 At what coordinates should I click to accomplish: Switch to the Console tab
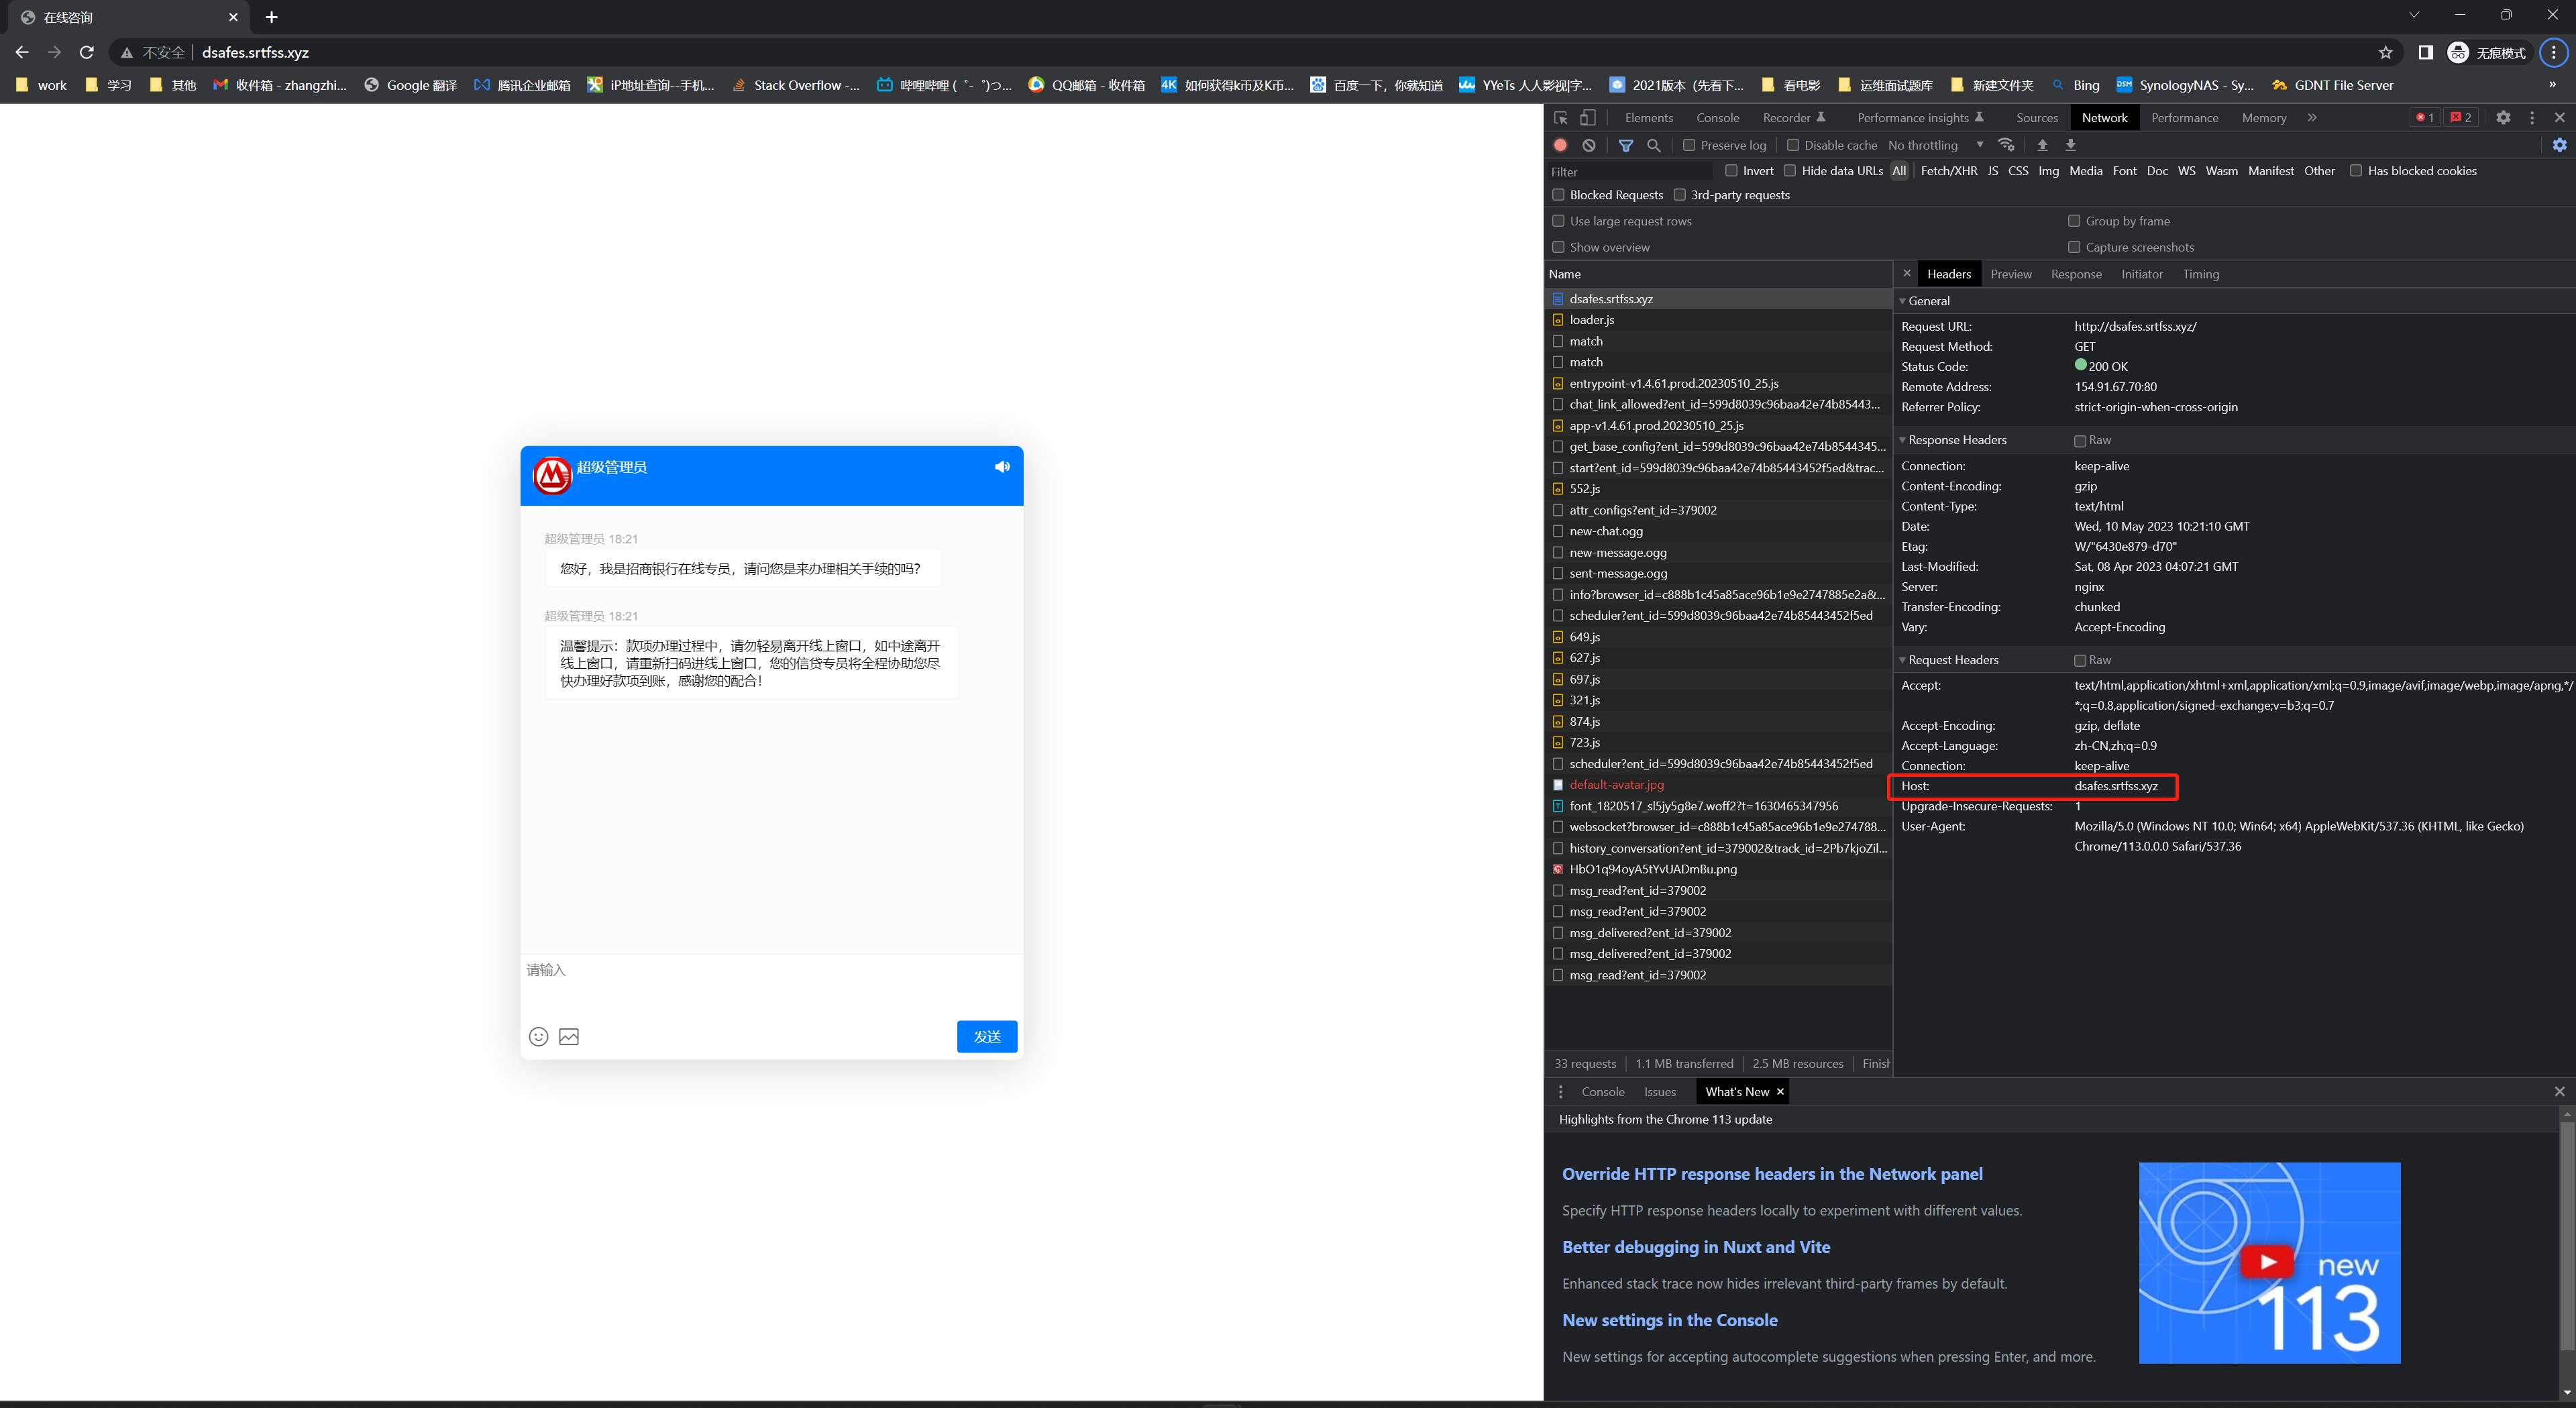pos(1717,117)
